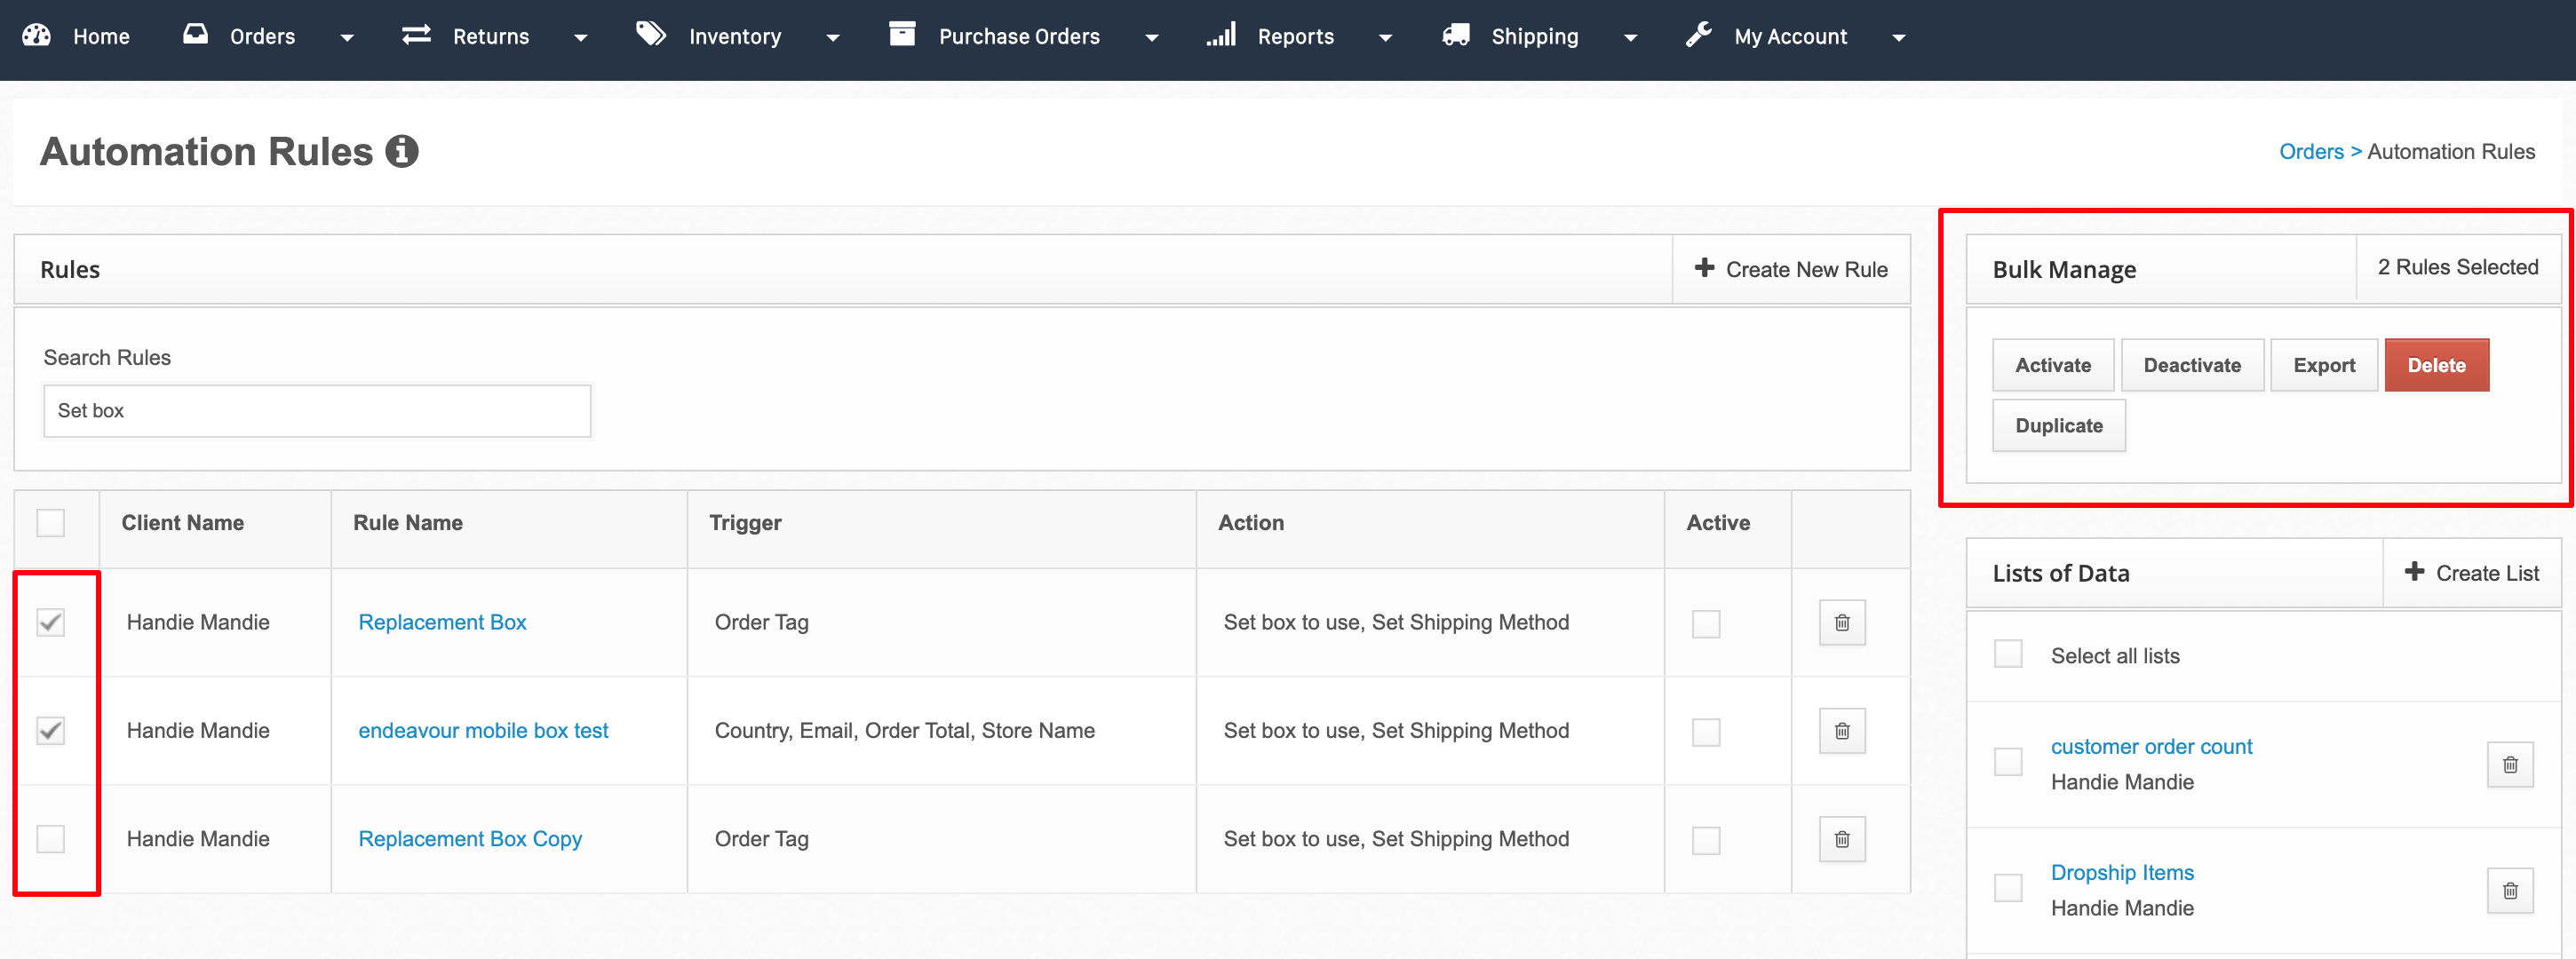
Task: Open the Dropship Items list link
Action: pyautogui.click(x=2122, y=872)
